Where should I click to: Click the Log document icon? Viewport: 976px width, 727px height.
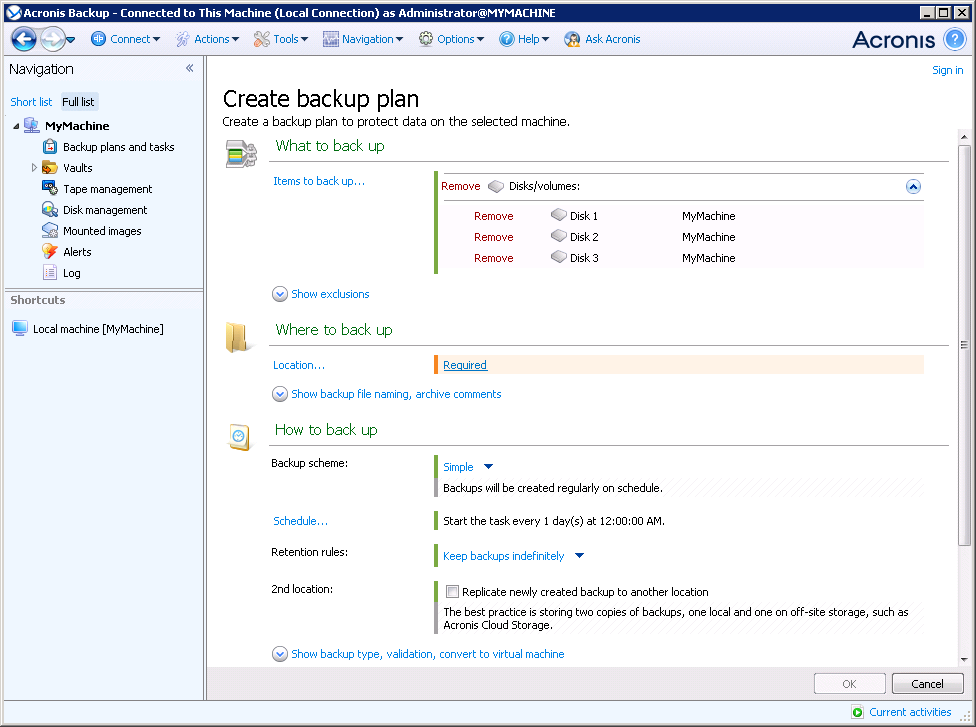tap(50, 273)
